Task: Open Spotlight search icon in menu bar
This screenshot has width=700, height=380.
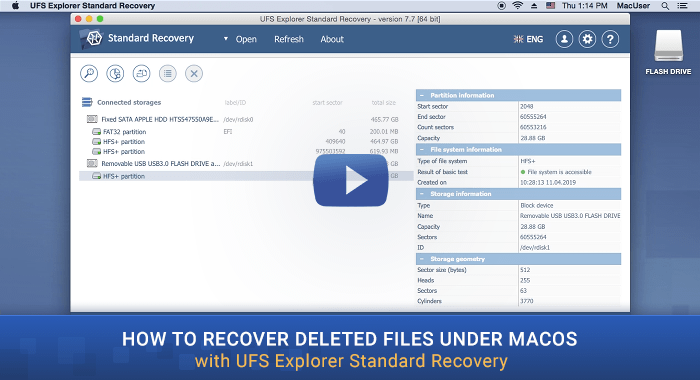Action: [665, 6]
